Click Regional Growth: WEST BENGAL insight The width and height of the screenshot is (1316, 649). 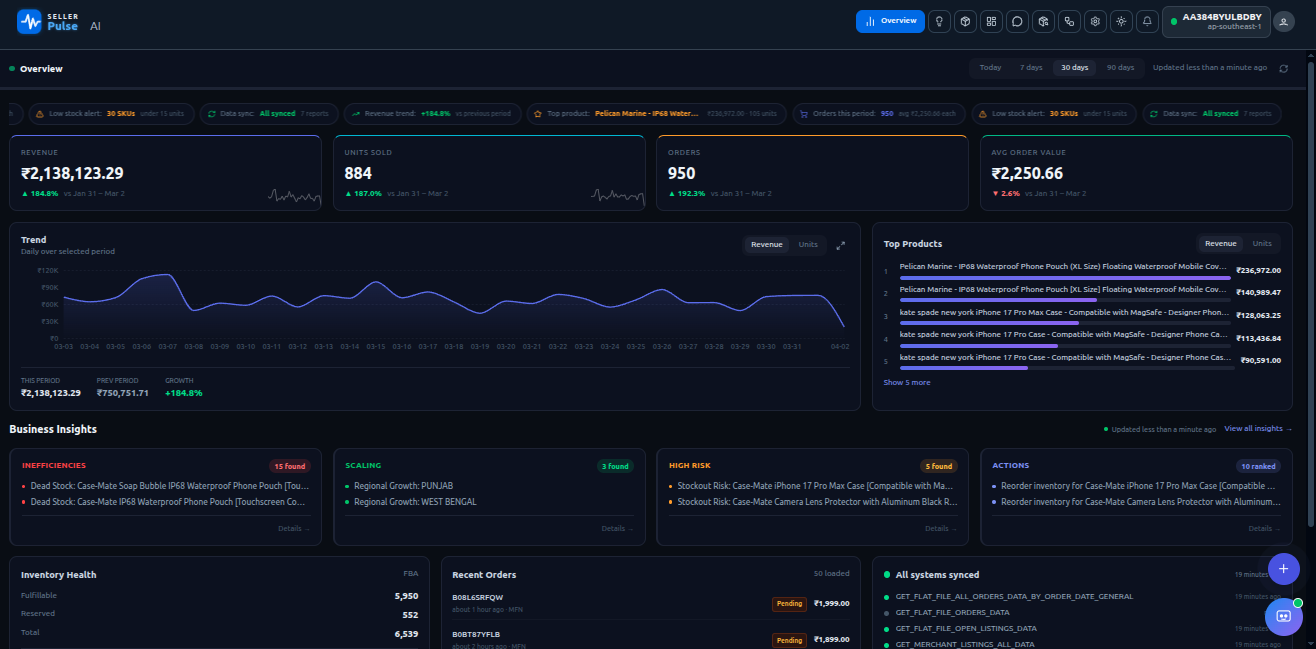click(x=414, y=502)
